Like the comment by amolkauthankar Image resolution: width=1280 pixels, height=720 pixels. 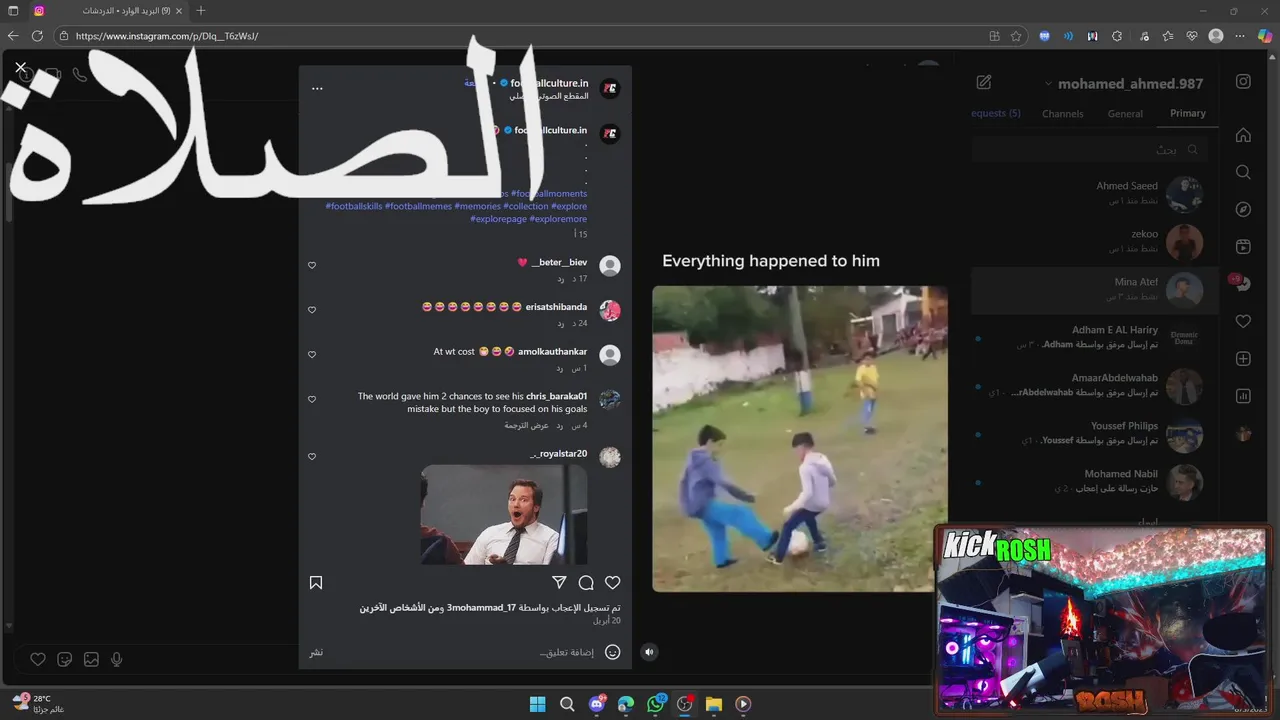pyautogui.click(x=312, y=354)
